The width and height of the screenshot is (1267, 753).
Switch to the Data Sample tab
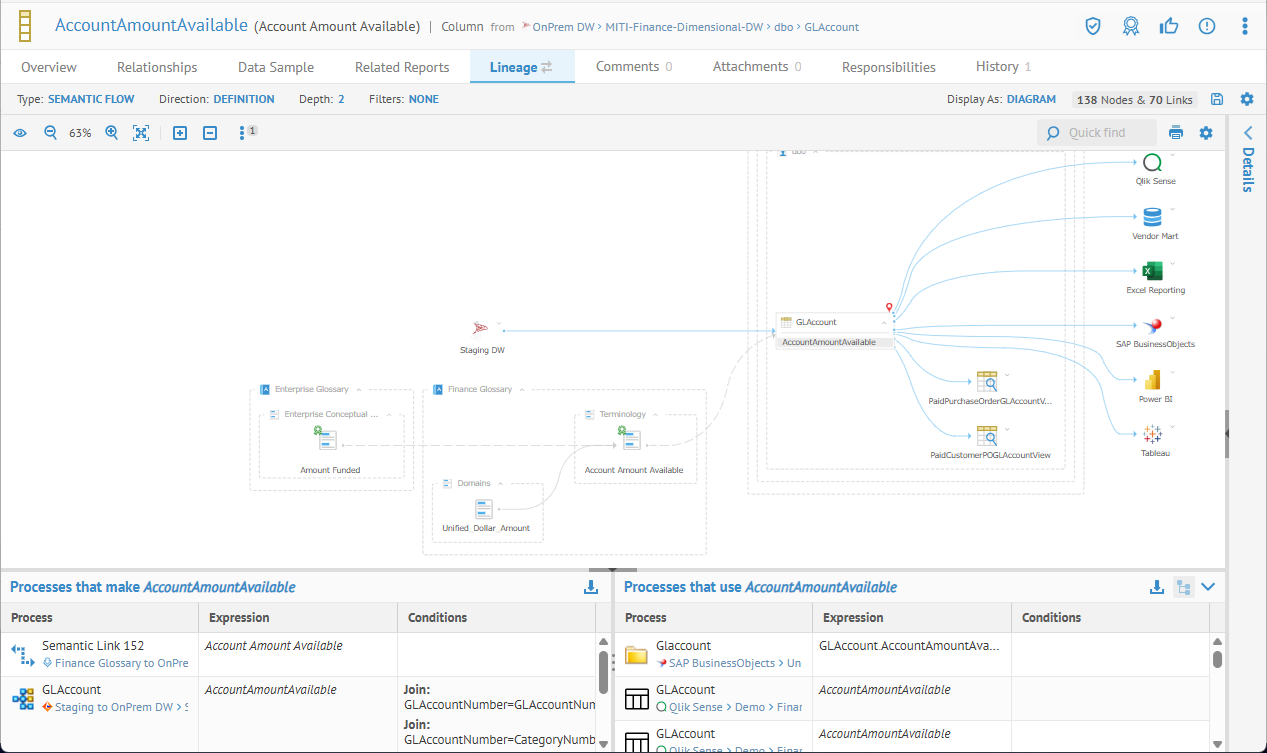275,67
